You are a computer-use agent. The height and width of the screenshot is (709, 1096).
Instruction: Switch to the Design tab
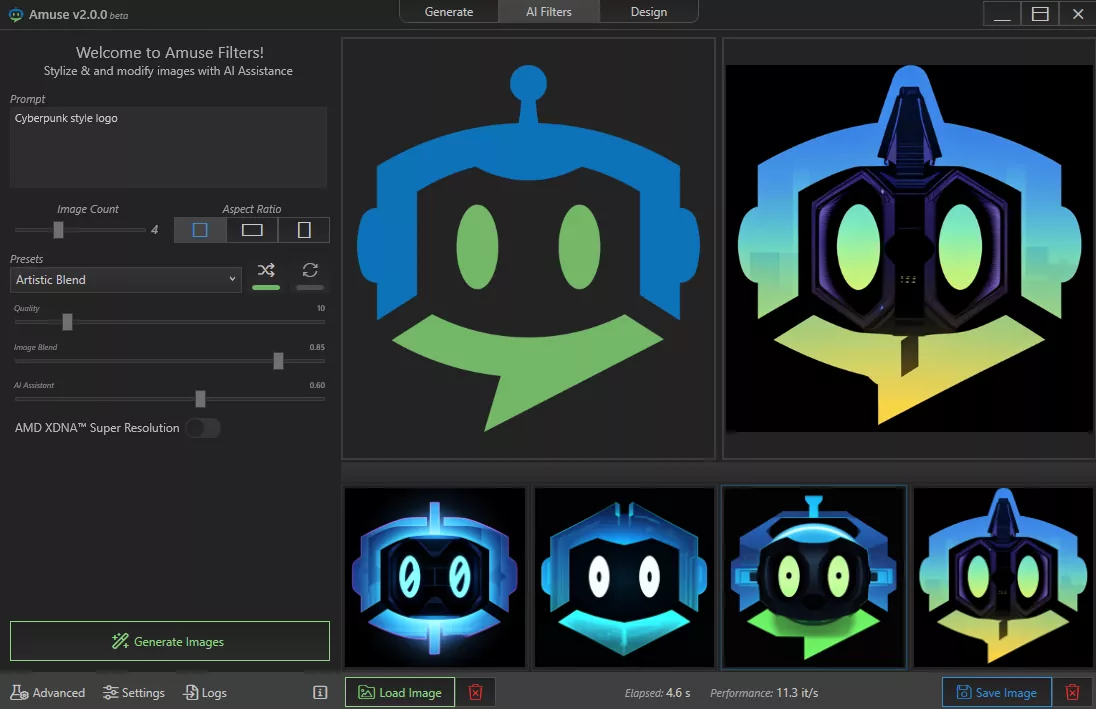point(648,12)
